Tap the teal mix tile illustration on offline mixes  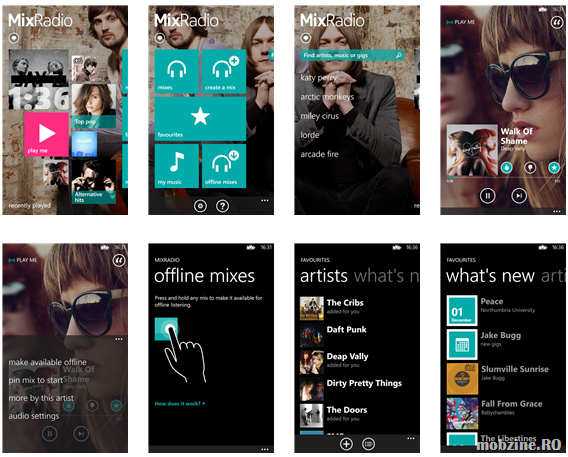pyautogui.click(x=166, y=329)
